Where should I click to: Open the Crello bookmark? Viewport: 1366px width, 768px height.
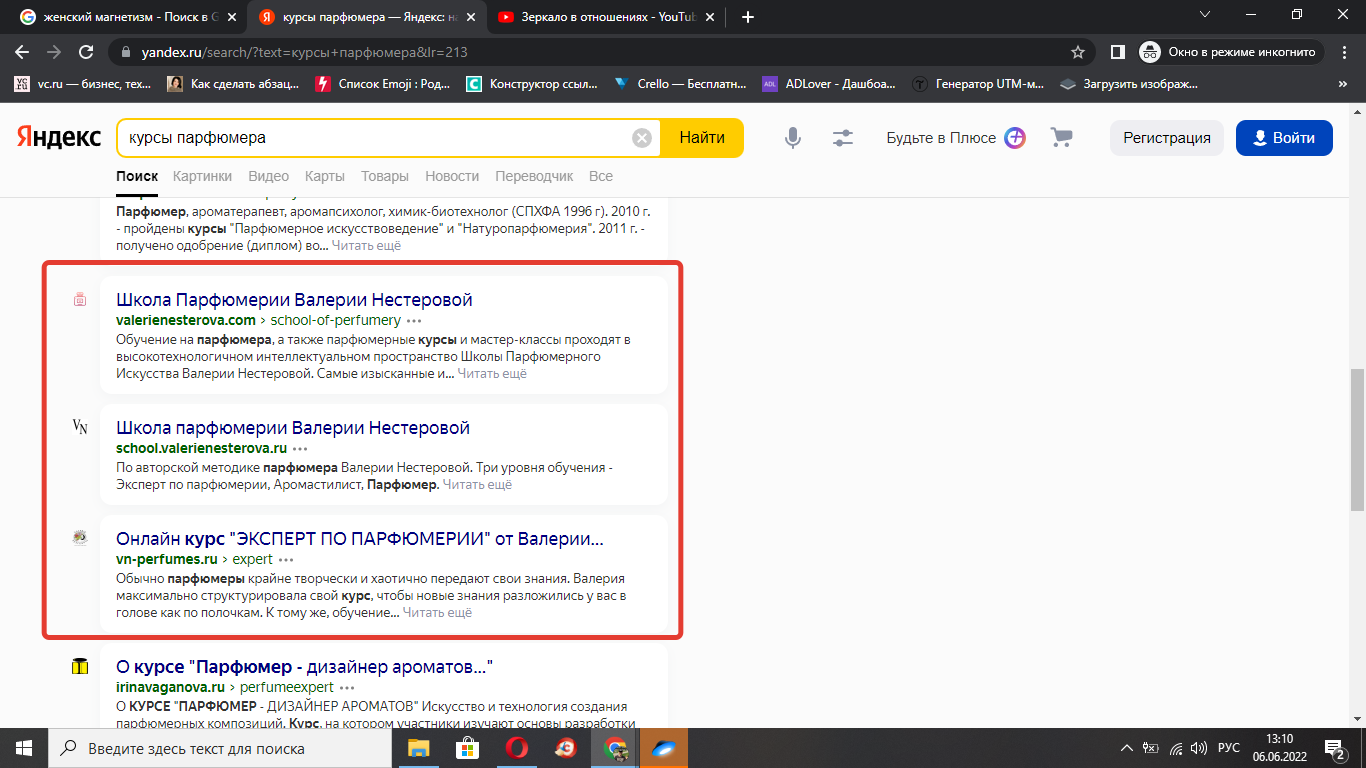pos(679,84)
